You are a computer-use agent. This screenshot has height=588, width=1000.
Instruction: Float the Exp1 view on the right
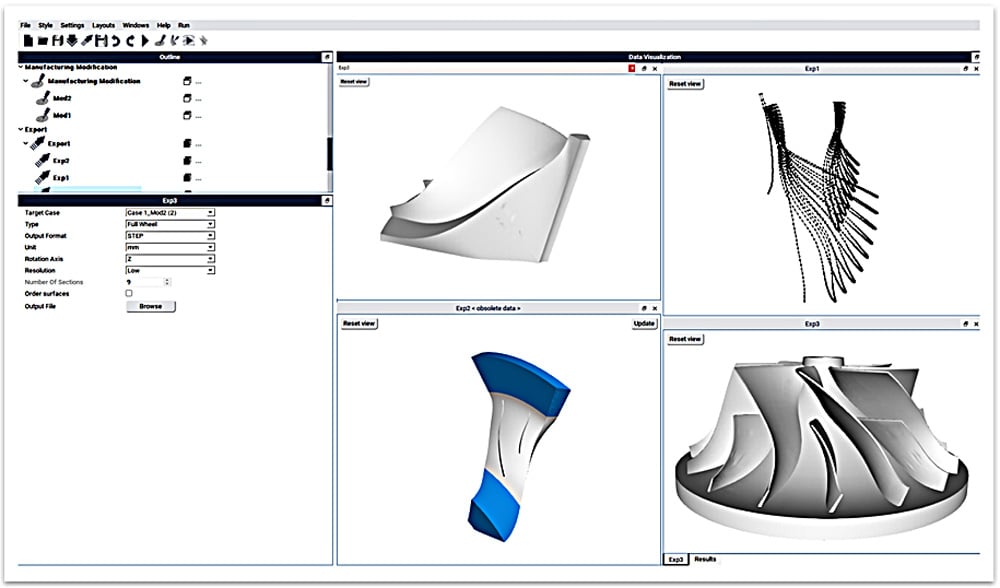[x=965, y=69]
